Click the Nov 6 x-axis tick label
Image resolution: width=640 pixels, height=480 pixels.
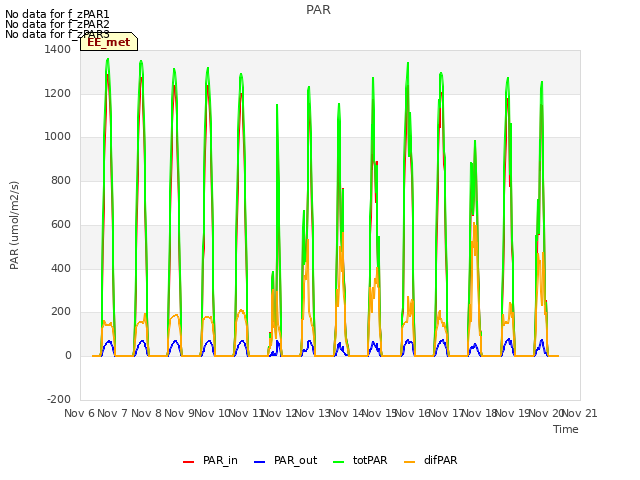click(79, 413)
